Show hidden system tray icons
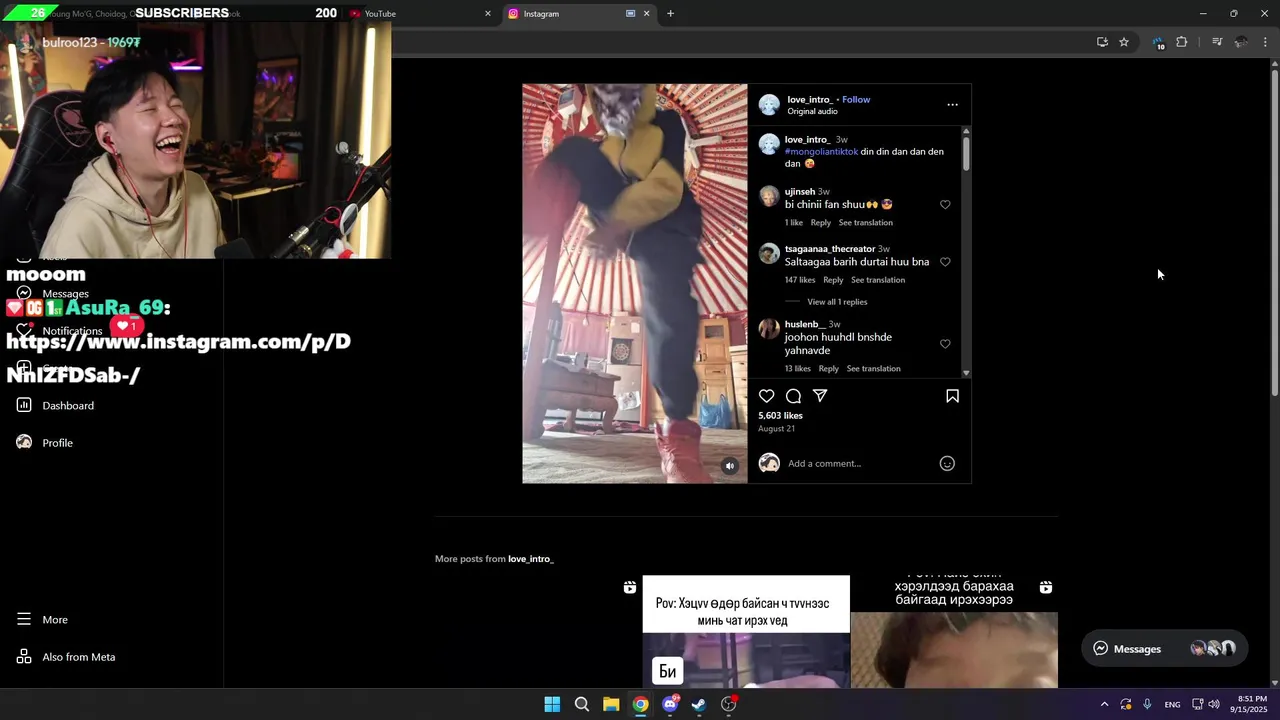Image resolution: width=1280 pixels, height=720 pixels. point(1104,704)
